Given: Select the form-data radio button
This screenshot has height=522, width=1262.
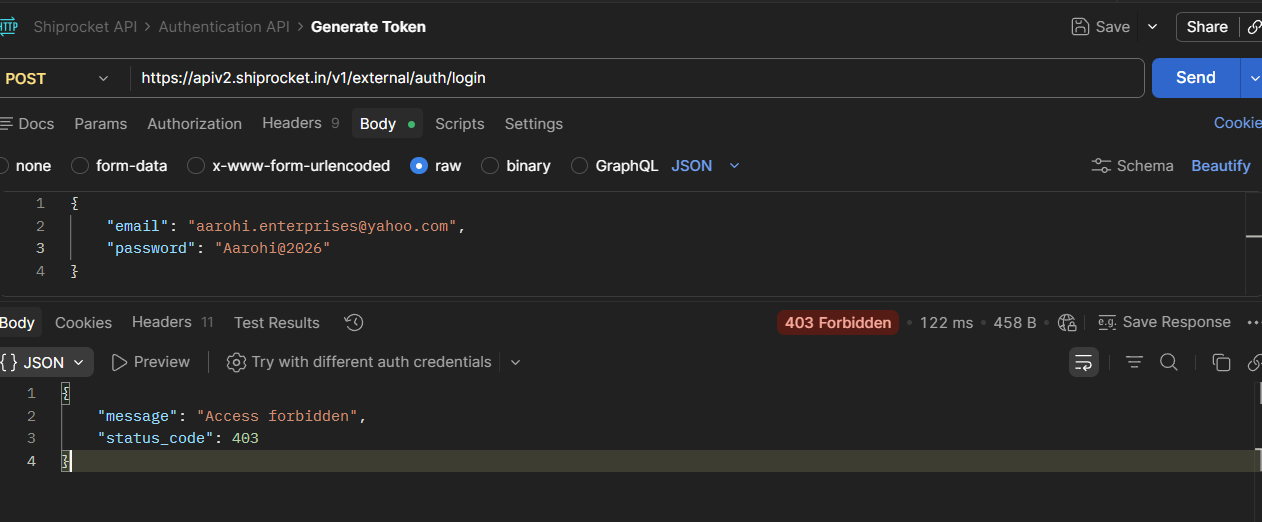Looking at the screenshot, I should click(80, 166).
